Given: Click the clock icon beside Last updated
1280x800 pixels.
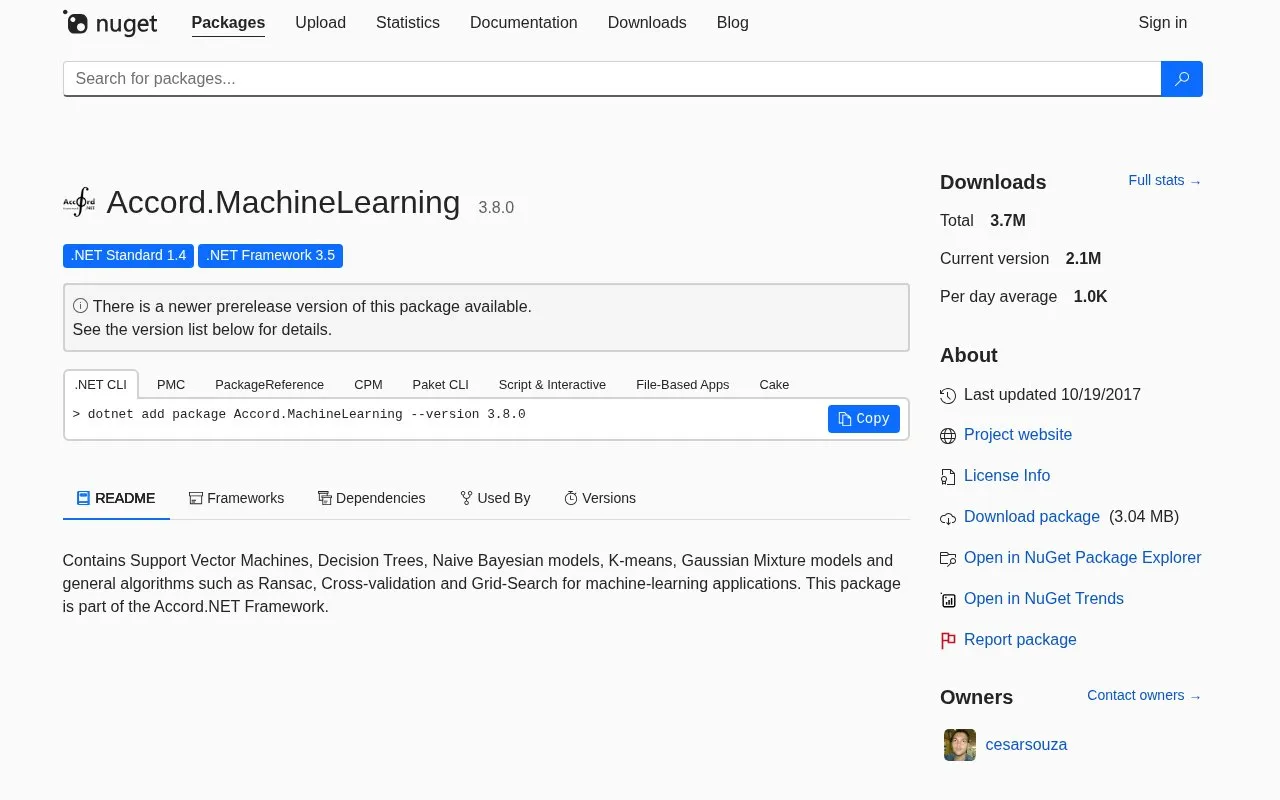Looking at the screenshot, I should tap(948, 396).
